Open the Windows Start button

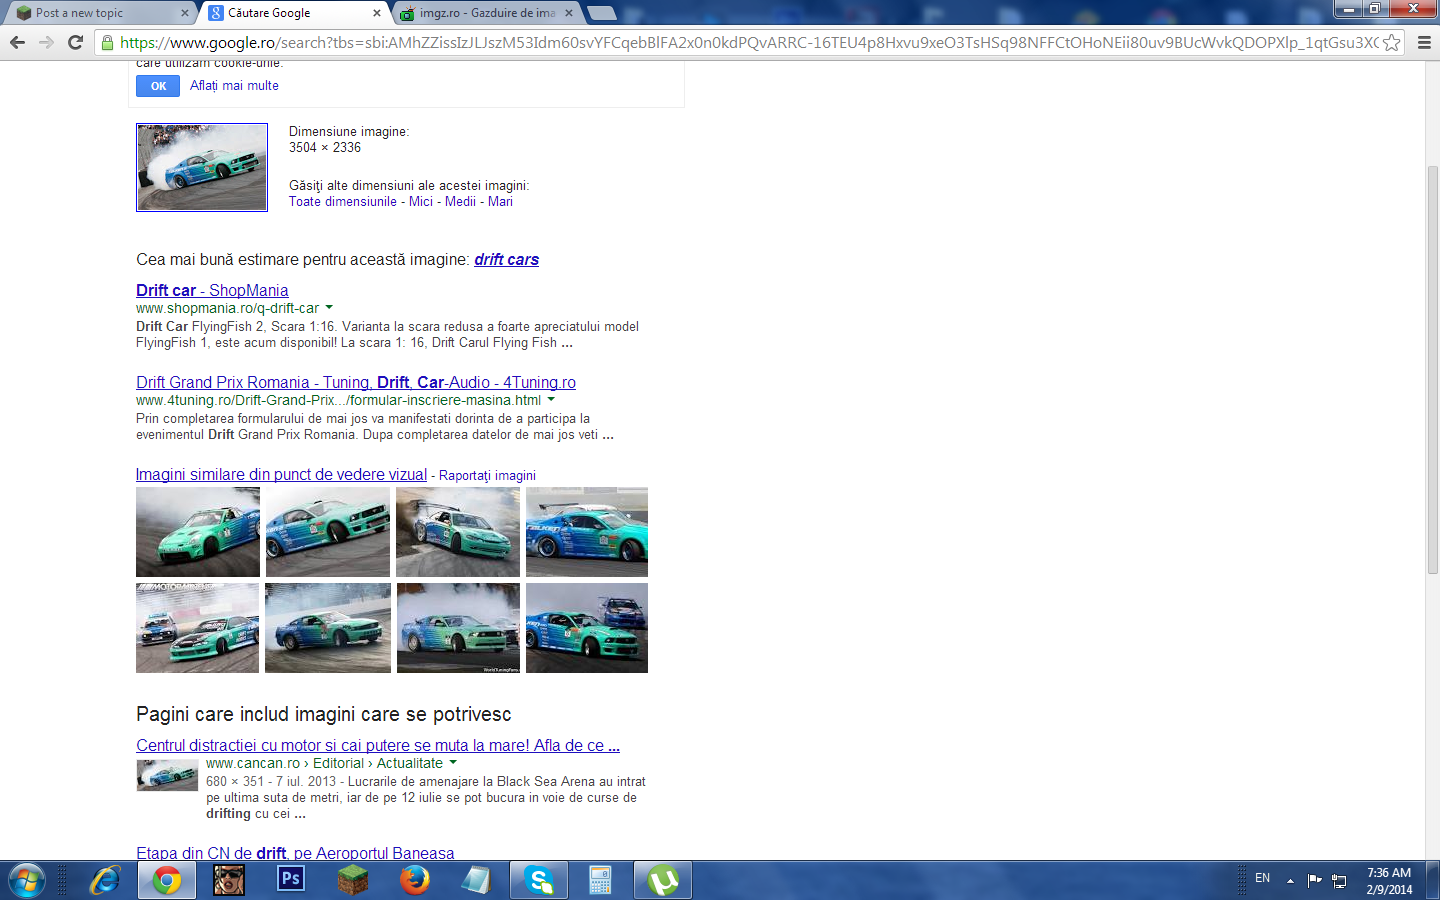(x=27, y=880)
